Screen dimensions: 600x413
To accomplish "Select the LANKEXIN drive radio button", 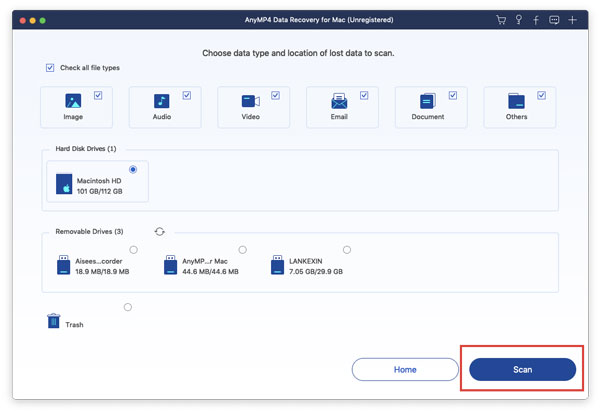I will [347, 250].
